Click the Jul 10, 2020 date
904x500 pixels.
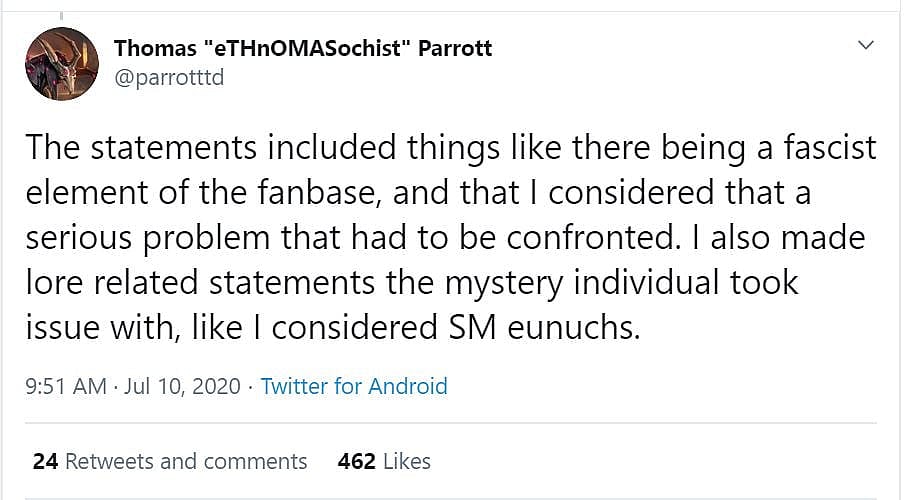click(183, 386)
